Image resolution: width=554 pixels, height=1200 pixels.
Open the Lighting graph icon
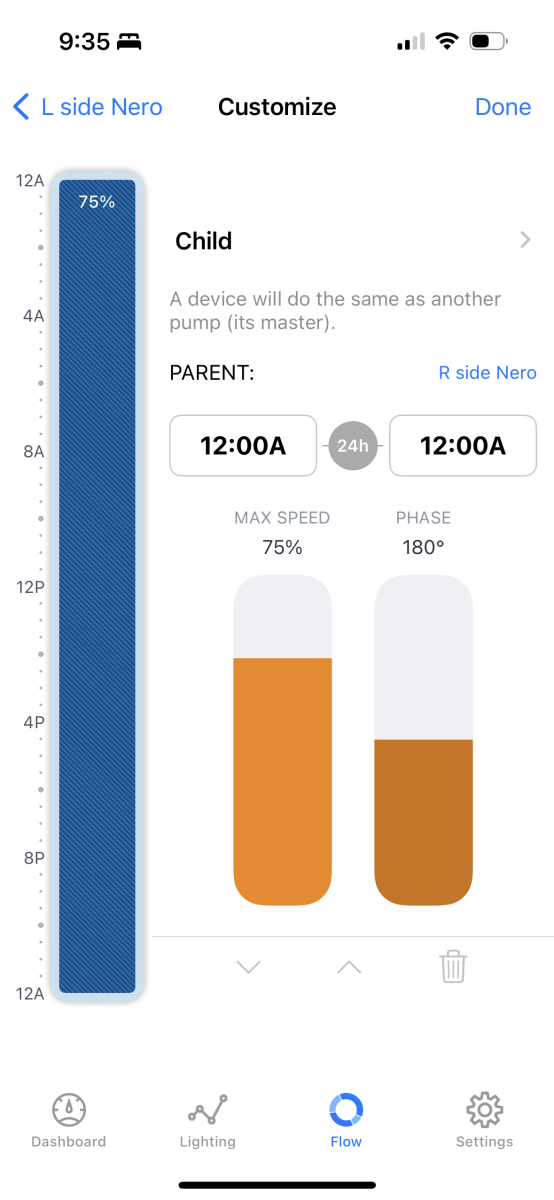pyautogui.click(x=207, y=1110)
